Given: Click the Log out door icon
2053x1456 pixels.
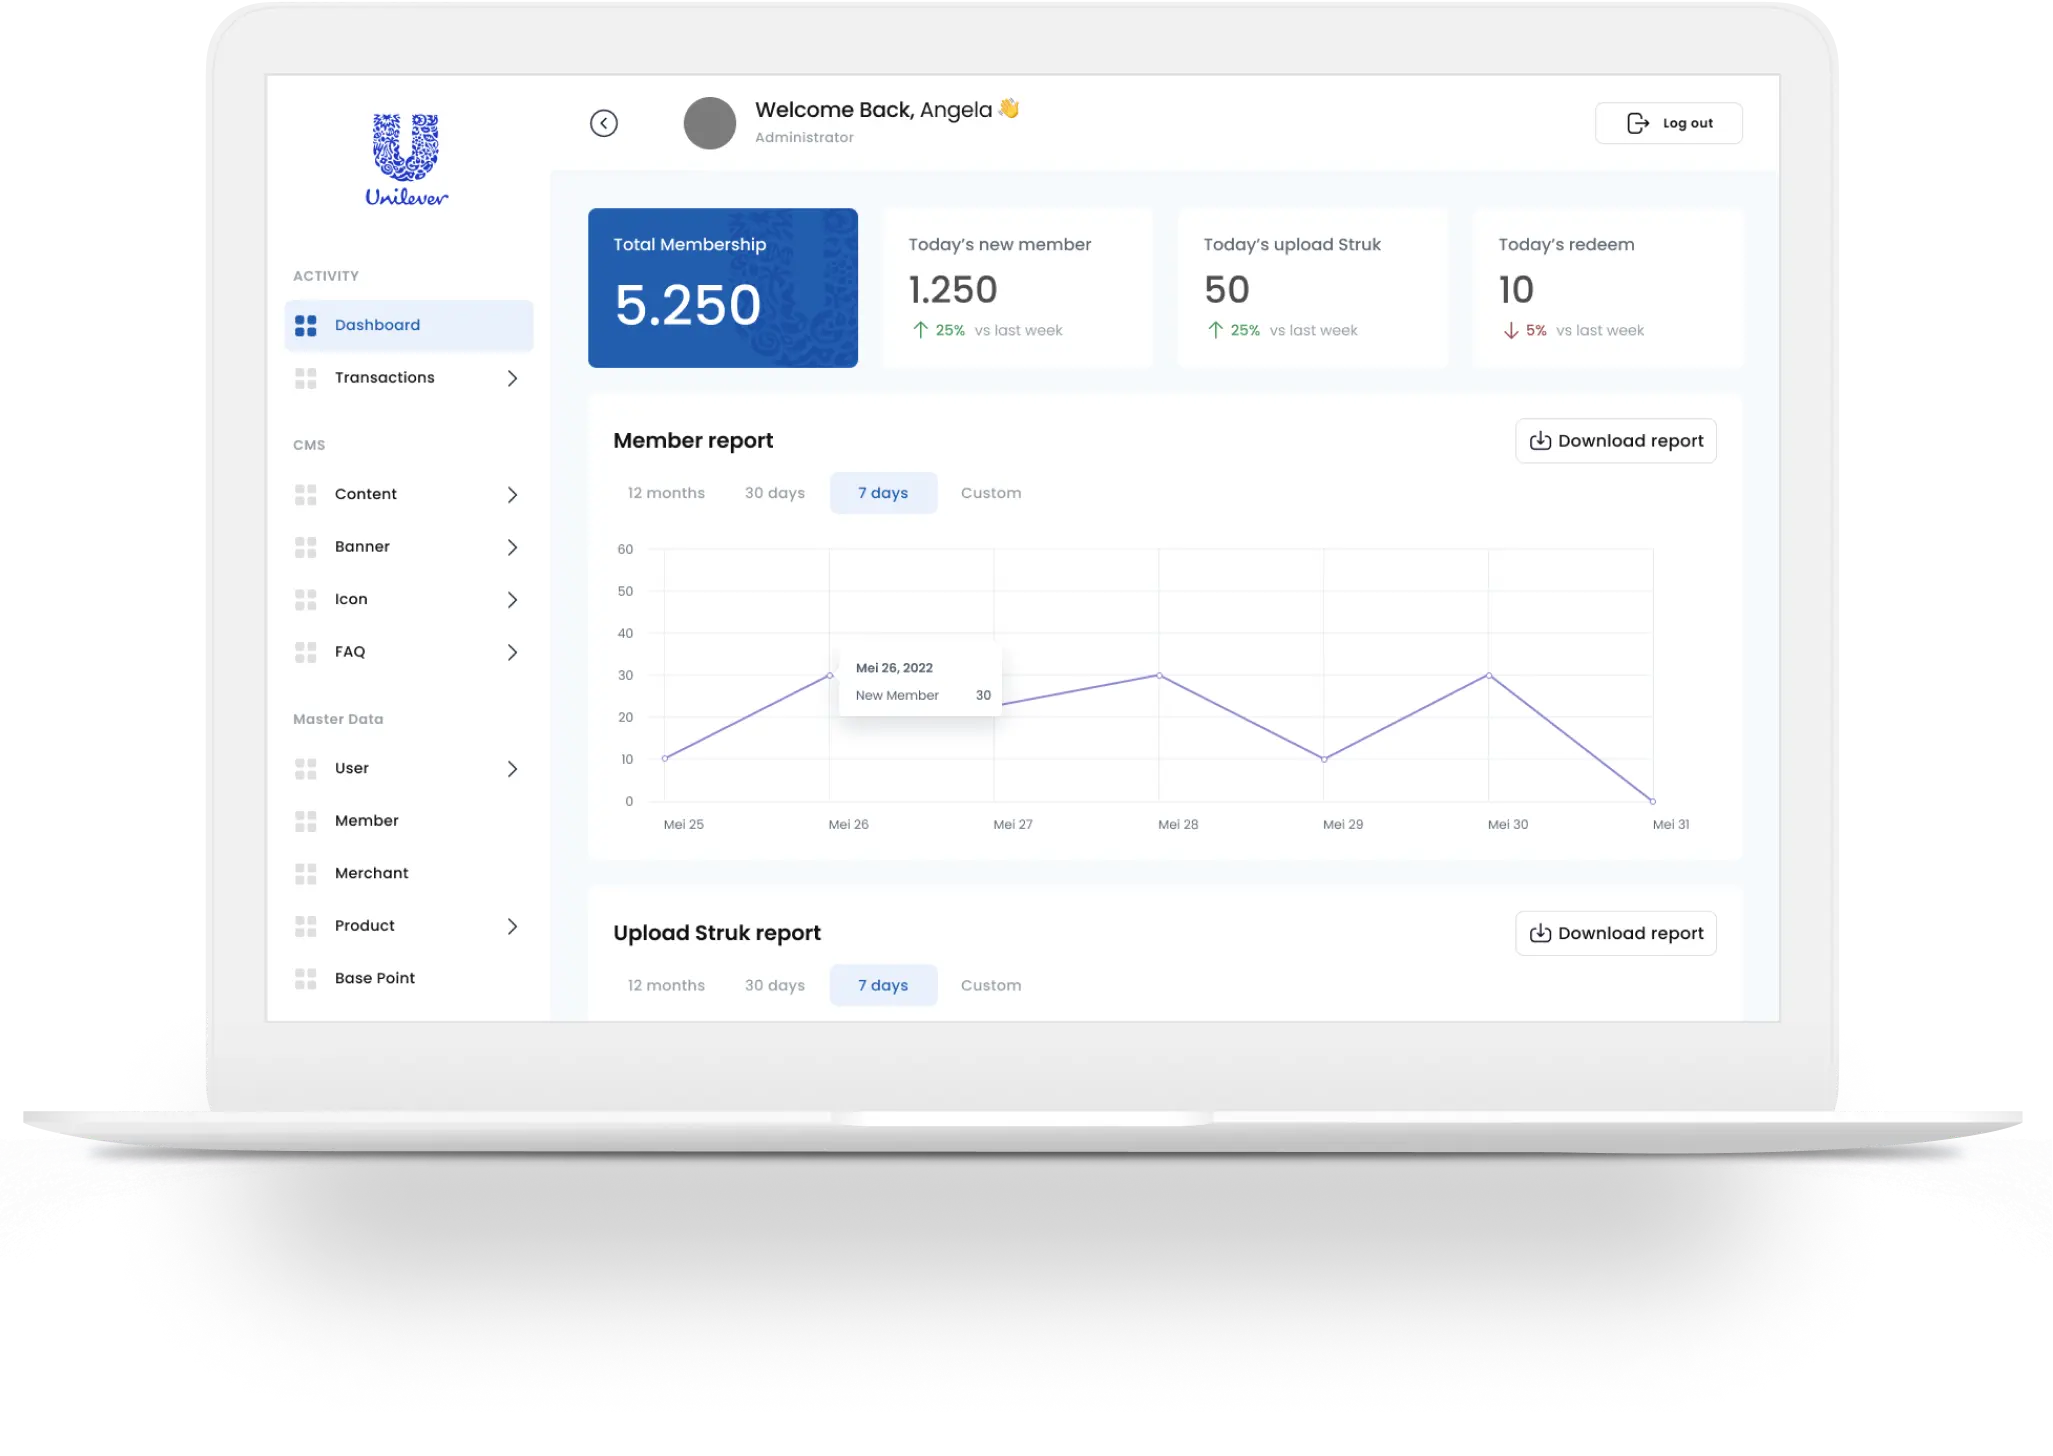Looking at the screenshot, I should pos(1637,123).
